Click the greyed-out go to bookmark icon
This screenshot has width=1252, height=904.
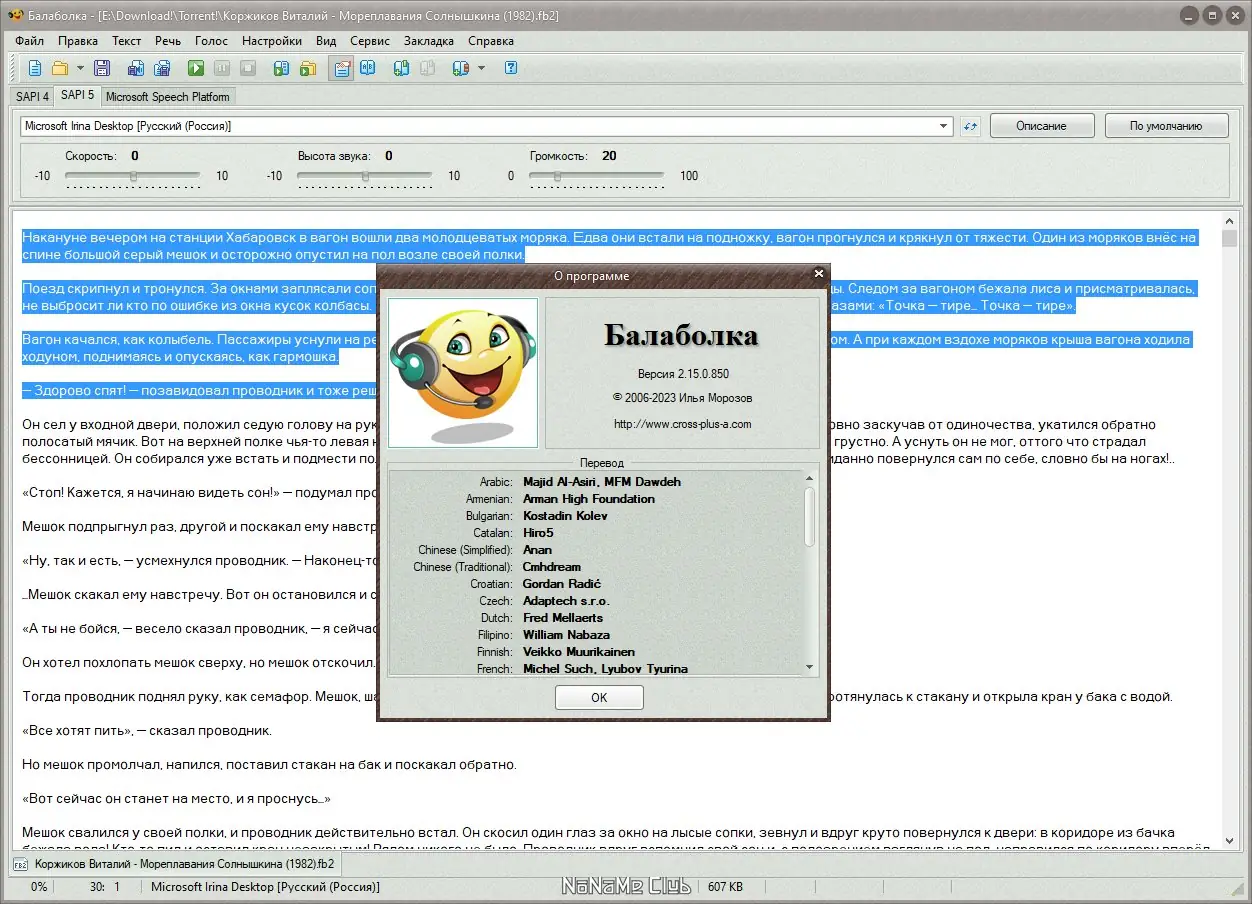click(x=427, y=68)
